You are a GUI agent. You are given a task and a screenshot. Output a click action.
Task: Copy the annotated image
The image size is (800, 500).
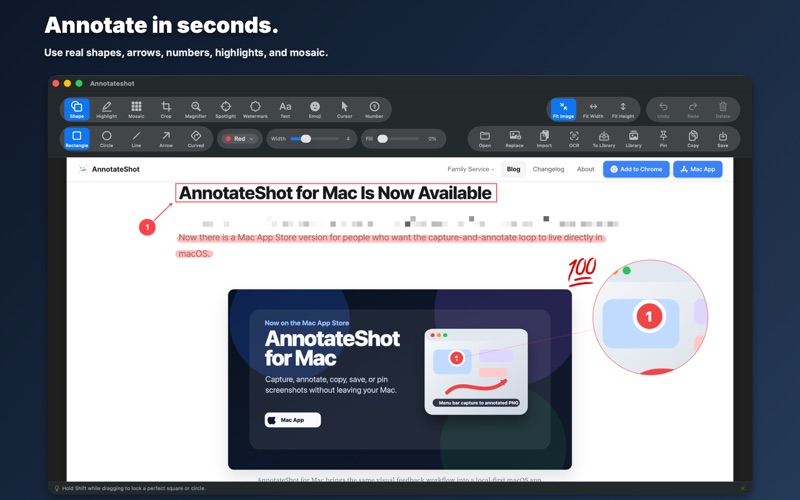pos(693,138)
